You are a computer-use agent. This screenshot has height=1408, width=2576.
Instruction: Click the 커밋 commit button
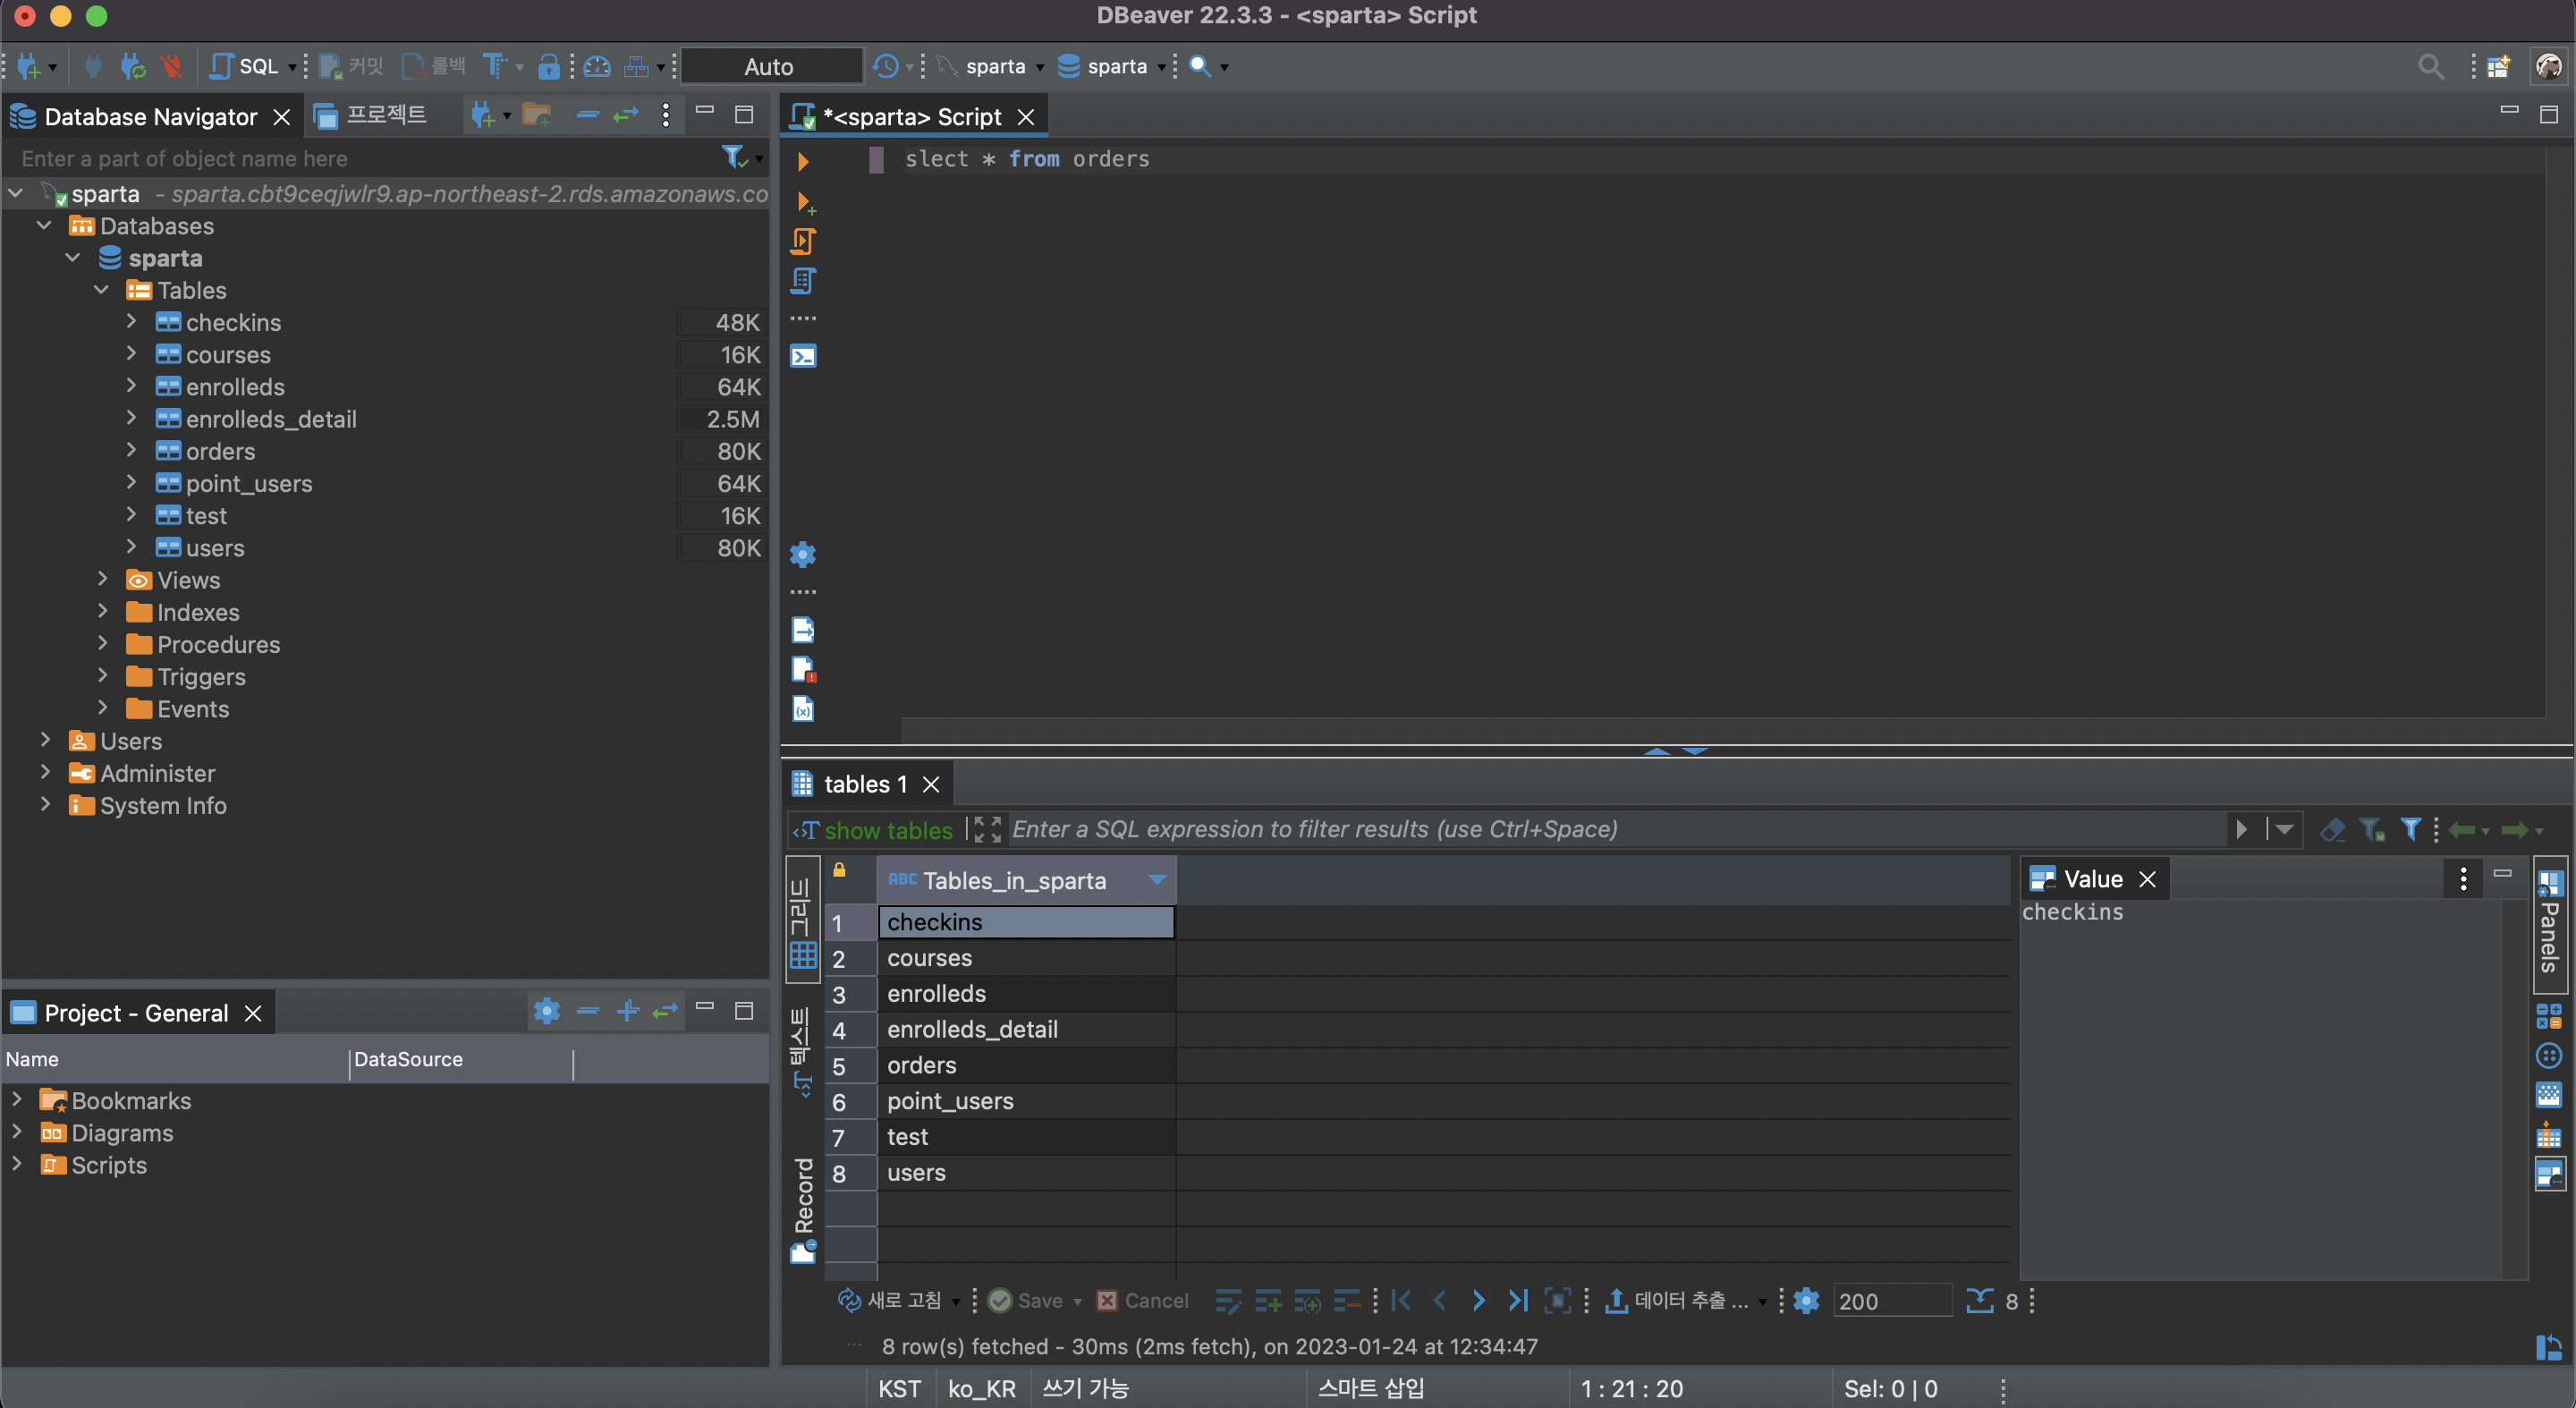point(351,66)
